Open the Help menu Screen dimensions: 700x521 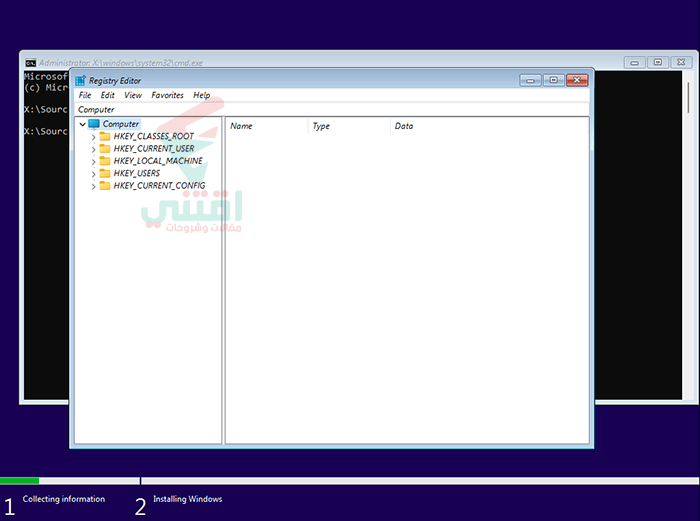point(202,95)
